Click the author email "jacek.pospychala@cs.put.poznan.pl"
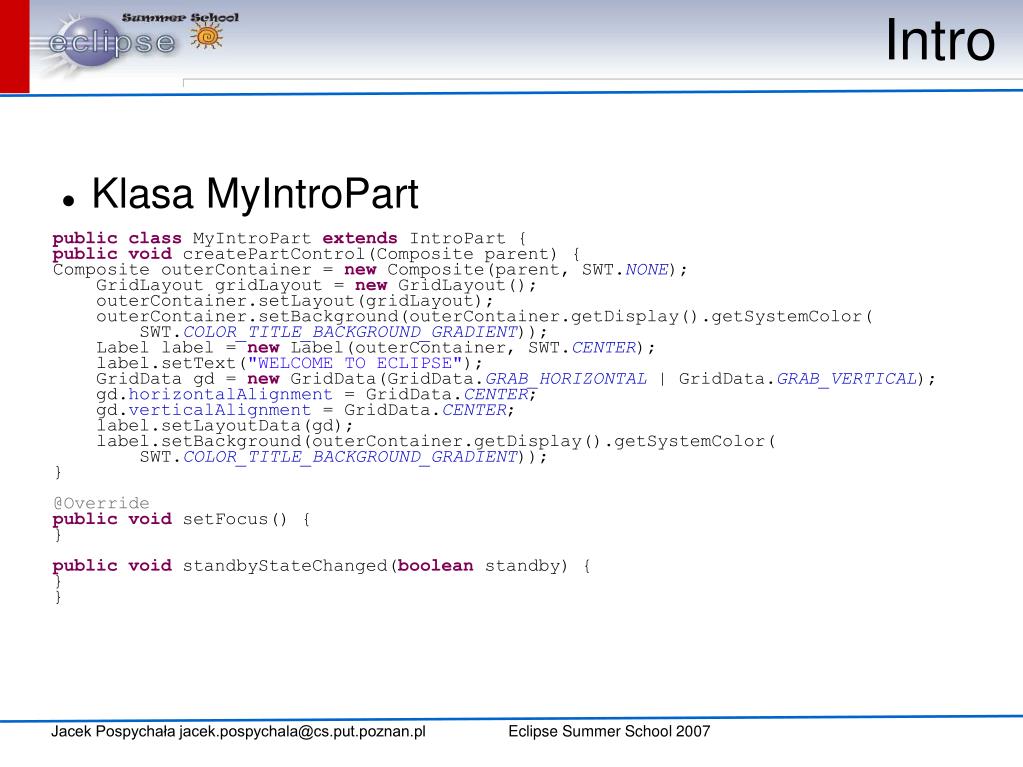This screenshot has height=767, width=1023. 302,732
